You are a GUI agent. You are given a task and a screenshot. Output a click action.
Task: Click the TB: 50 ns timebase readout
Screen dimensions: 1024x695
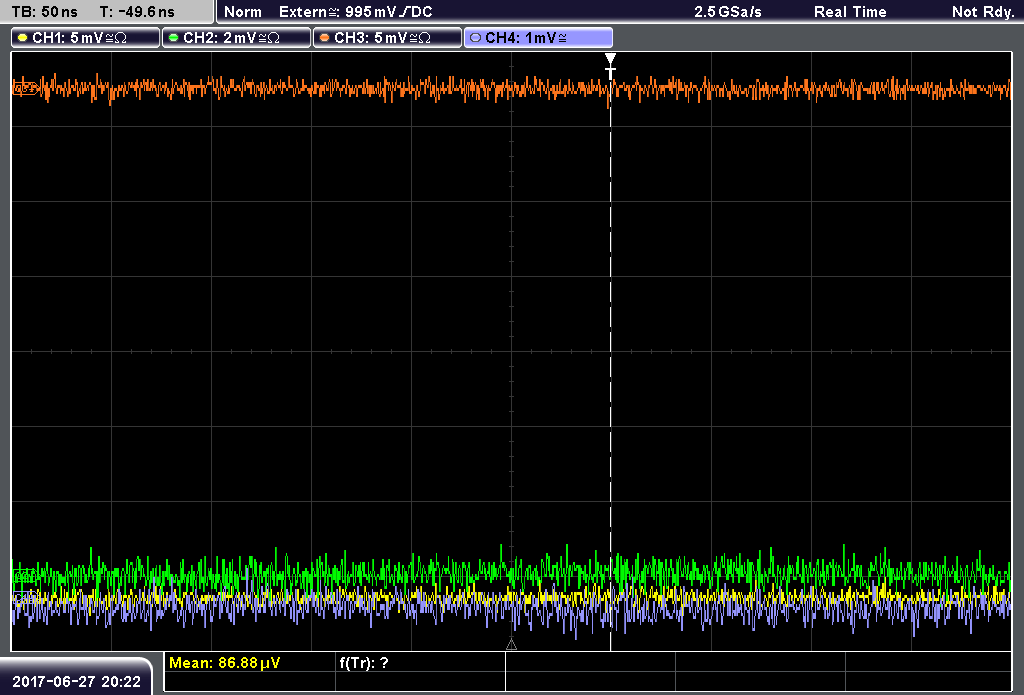[44, 12]
